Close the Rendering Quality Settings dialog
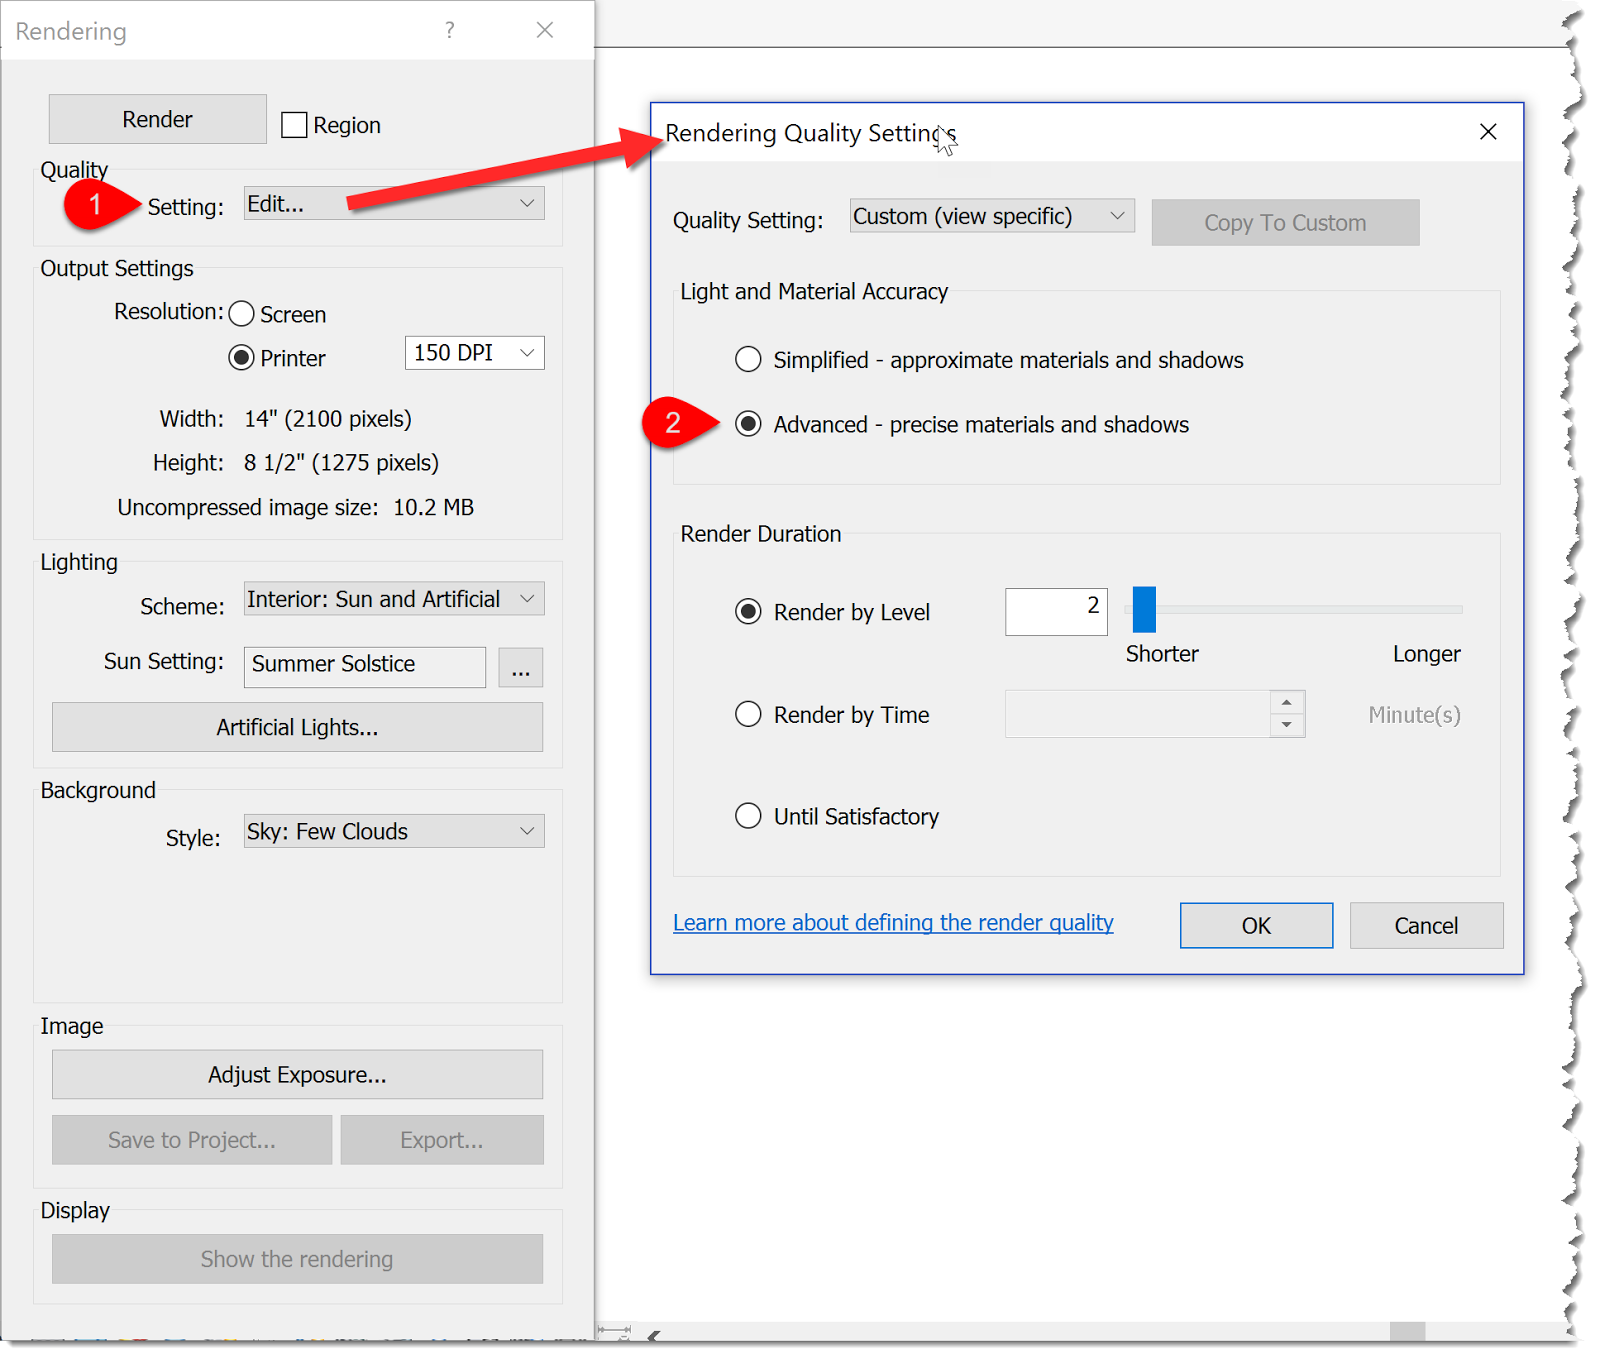Viewport: 1600px width, 1354px height. (x=1488, y=132)
